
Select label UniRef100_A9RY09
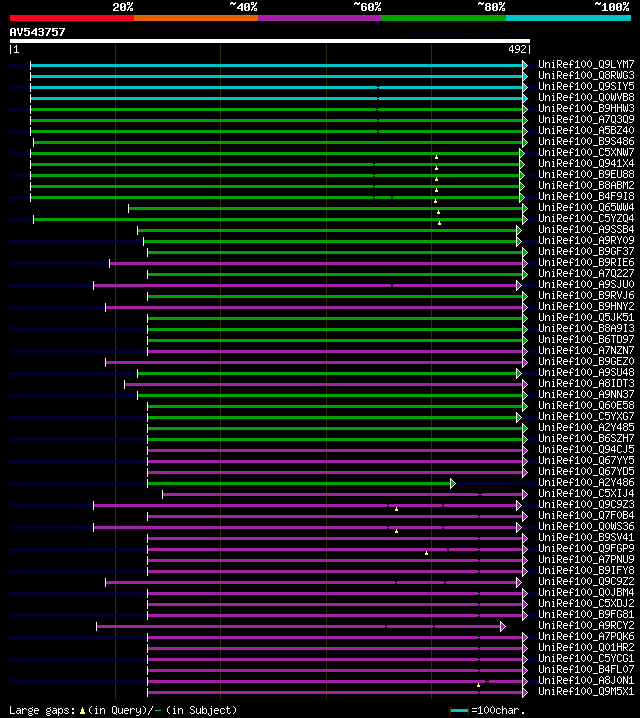(x=586, y=240)
